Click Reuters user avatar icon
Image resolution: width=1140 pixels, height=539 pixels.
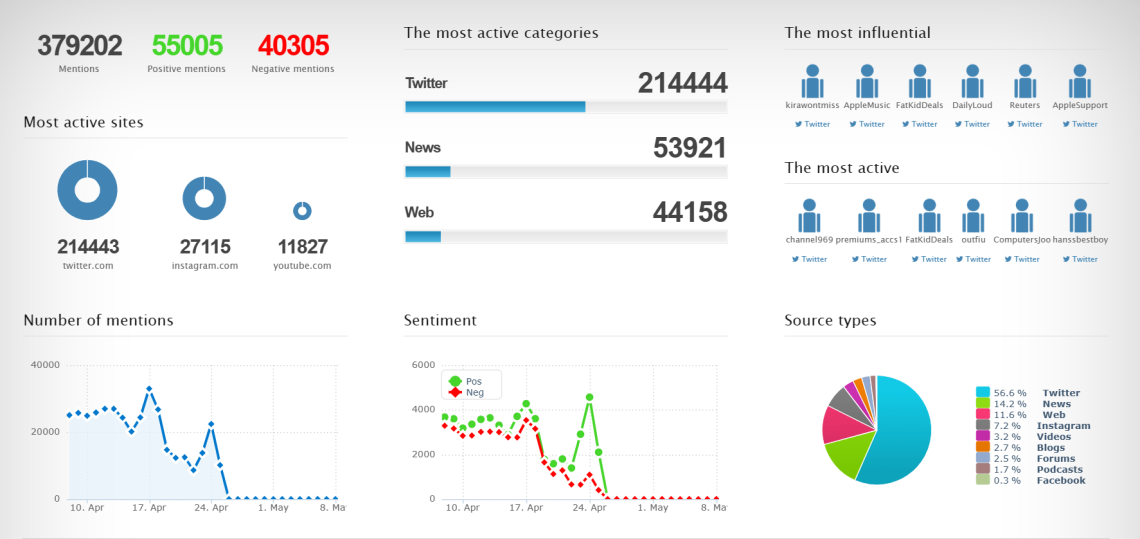tap(1025, 81)
